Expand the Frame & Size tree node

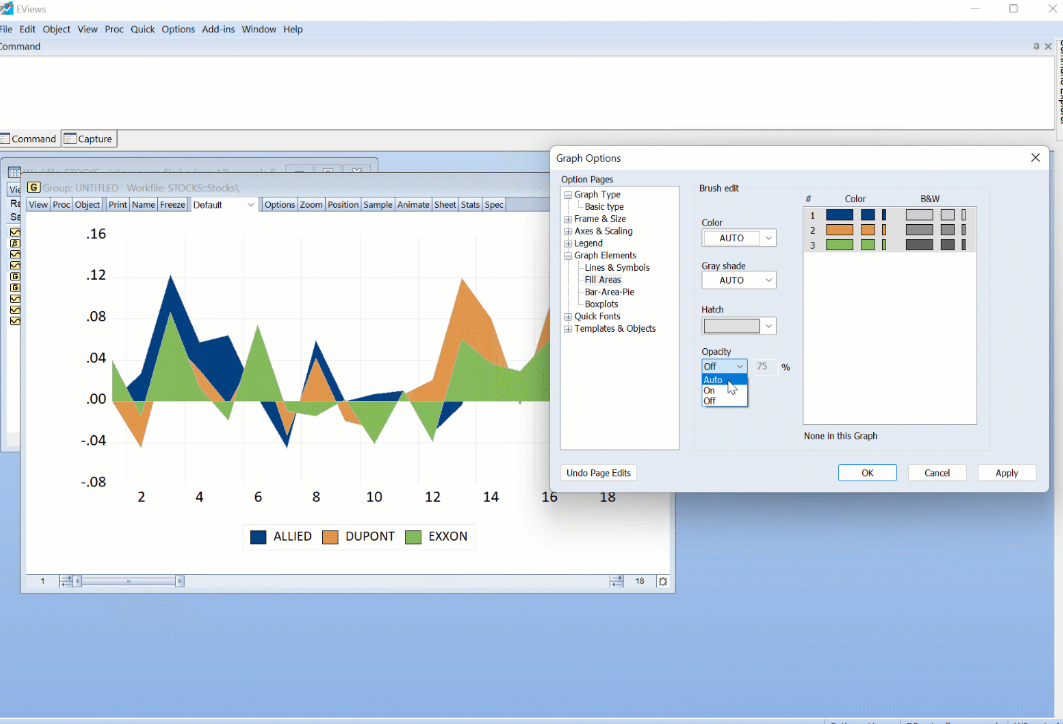568,219
